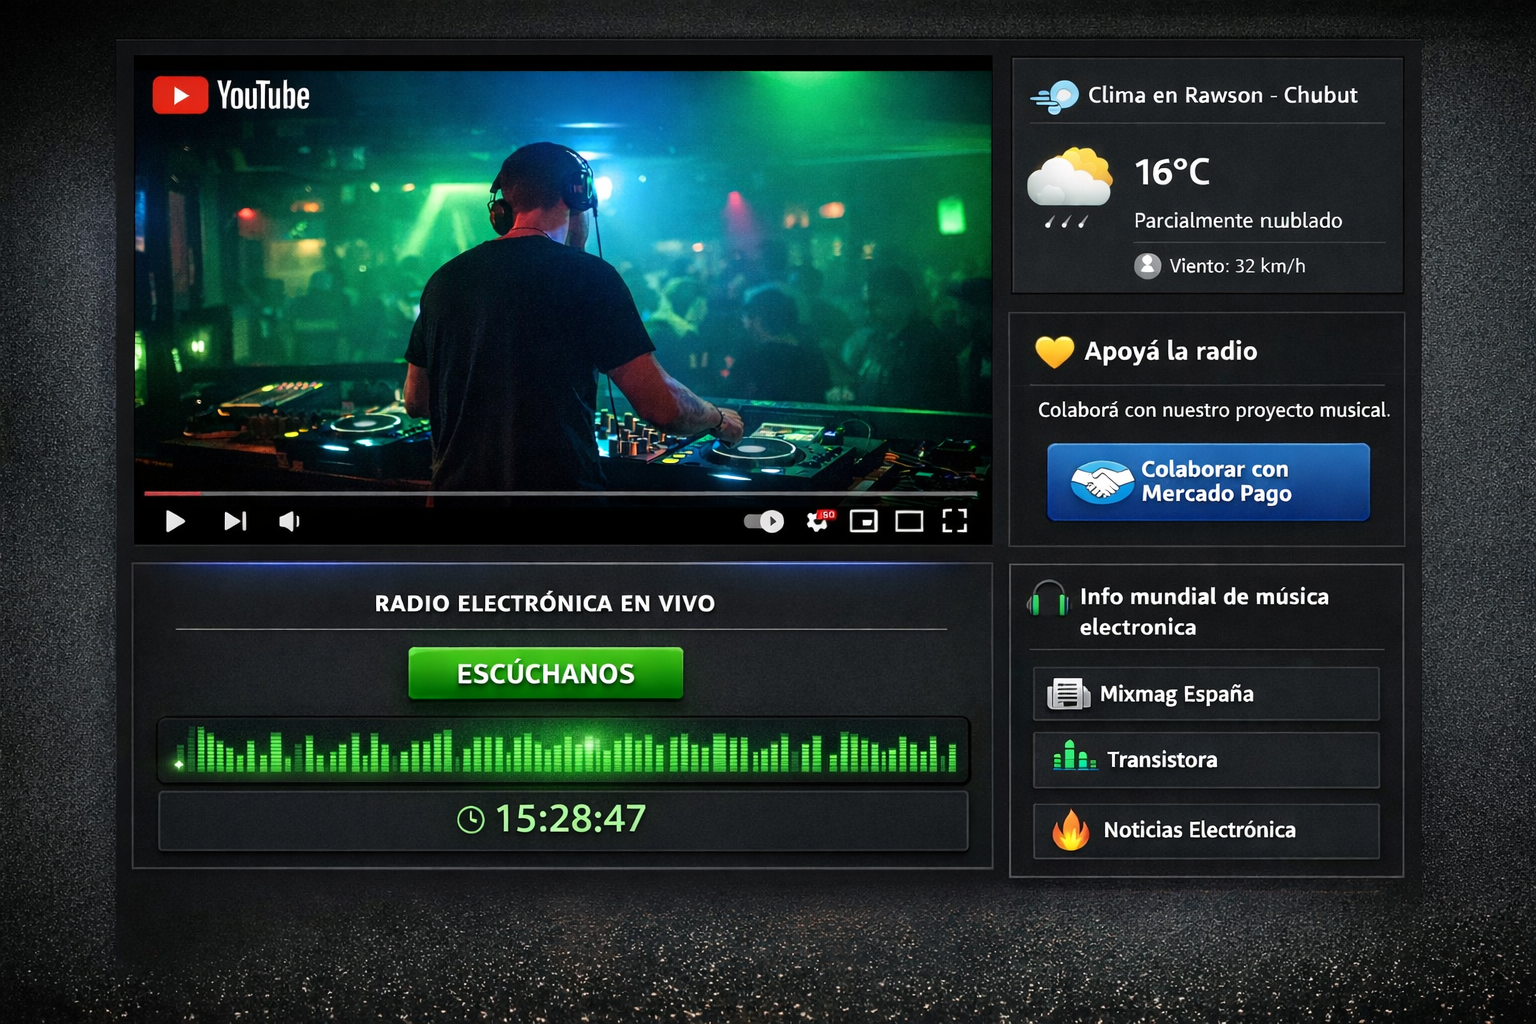
Task: Seek on the video progress bar
Action: [x=560, y=493]
